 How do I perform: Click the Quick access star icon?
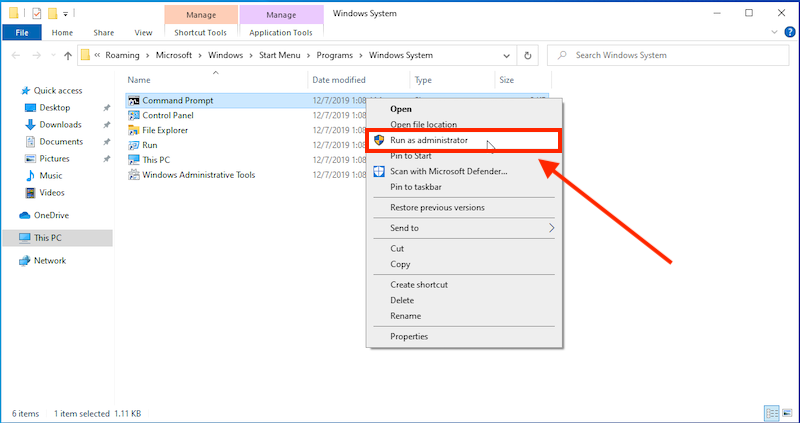[x=26, y=91]
